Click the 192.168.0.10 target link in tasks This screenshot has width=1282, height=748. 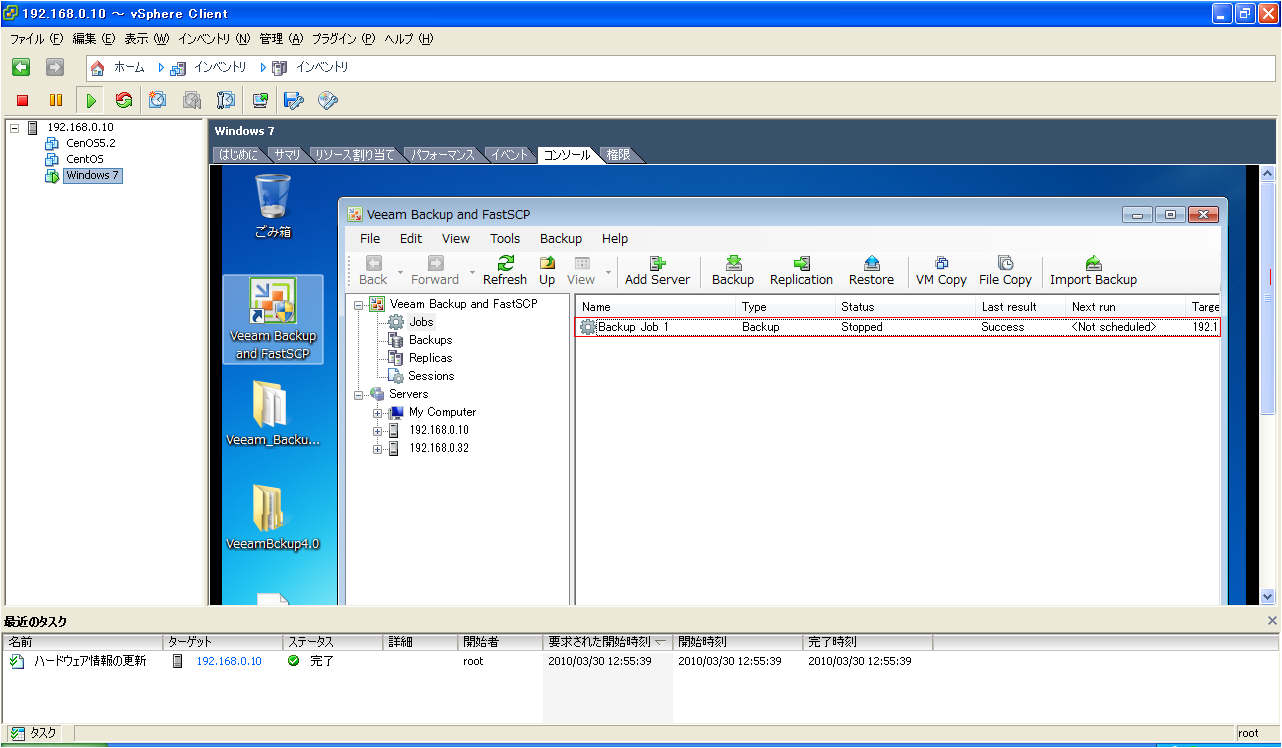click(229, 661)
